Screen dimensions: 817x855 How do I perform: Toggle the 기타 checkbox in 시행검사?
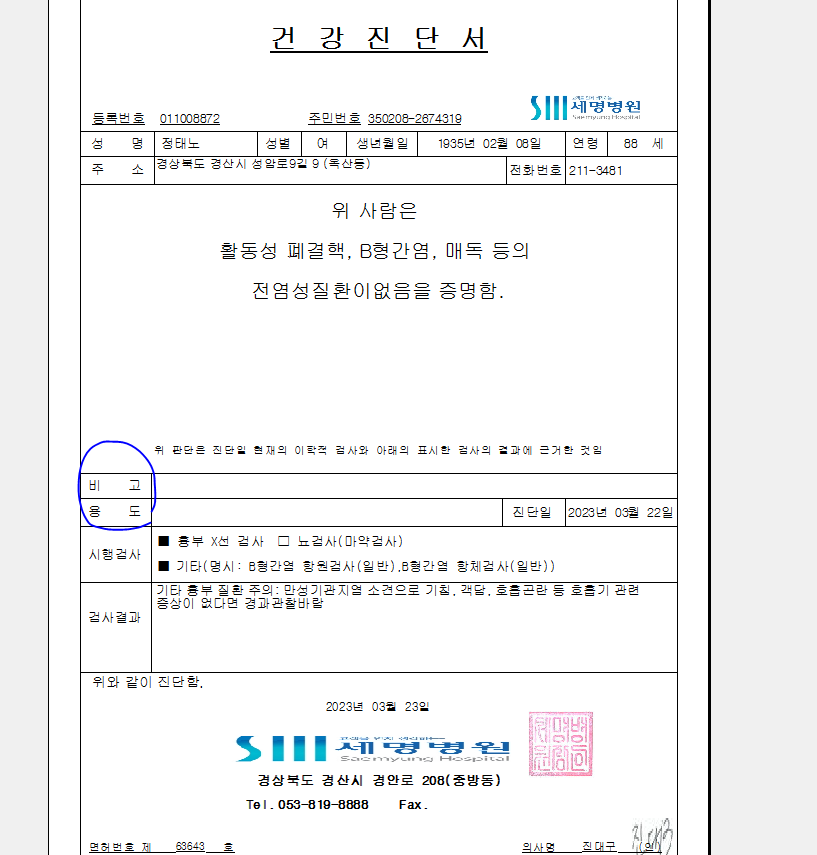point(164,566)
